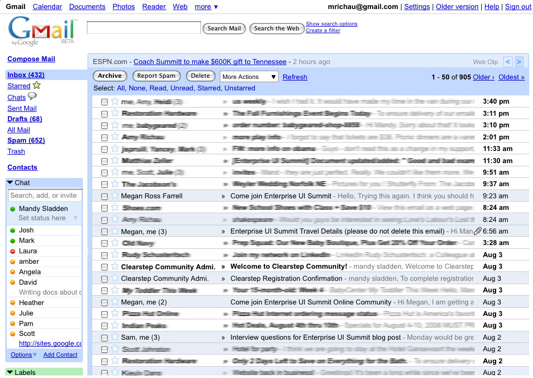Open Inbox (432) folder

[26, 75]
